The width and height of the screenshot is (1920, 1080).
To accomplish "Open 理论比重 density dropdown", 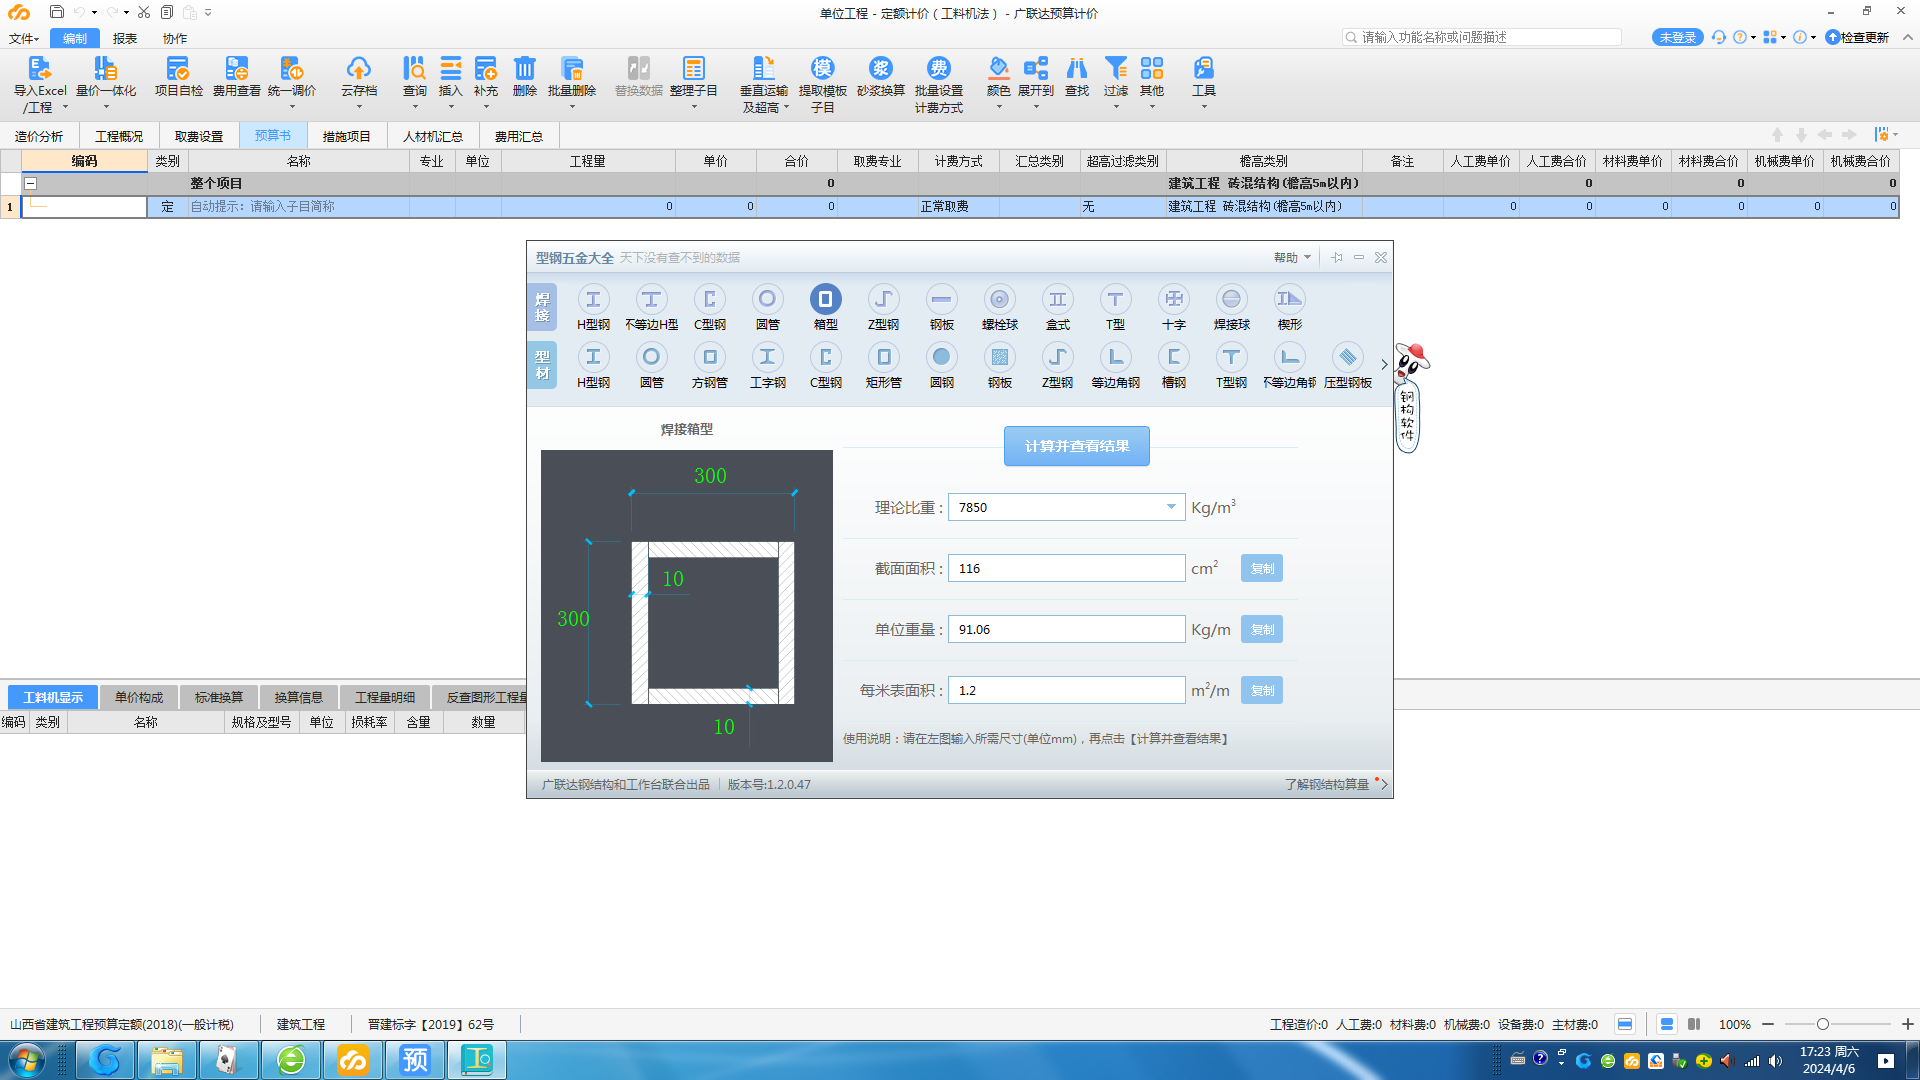I will pyautogui.click(x=1171, y=507).
